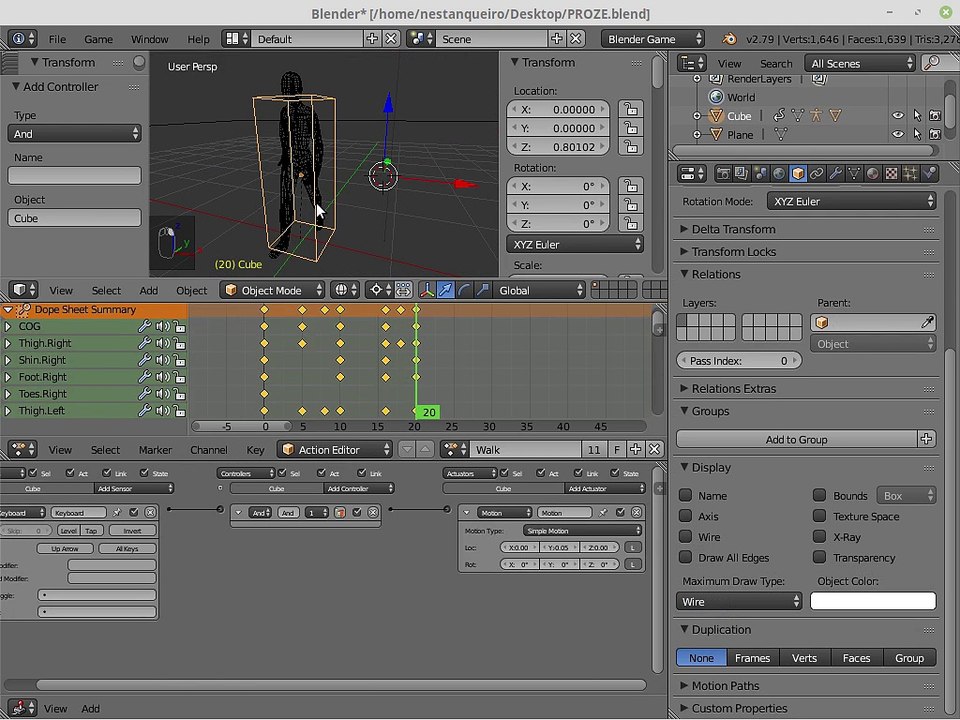Viewport: 960px width, 720px height.
Task: Open the Object properties tab cube icon
Action: tap(797, 174)
